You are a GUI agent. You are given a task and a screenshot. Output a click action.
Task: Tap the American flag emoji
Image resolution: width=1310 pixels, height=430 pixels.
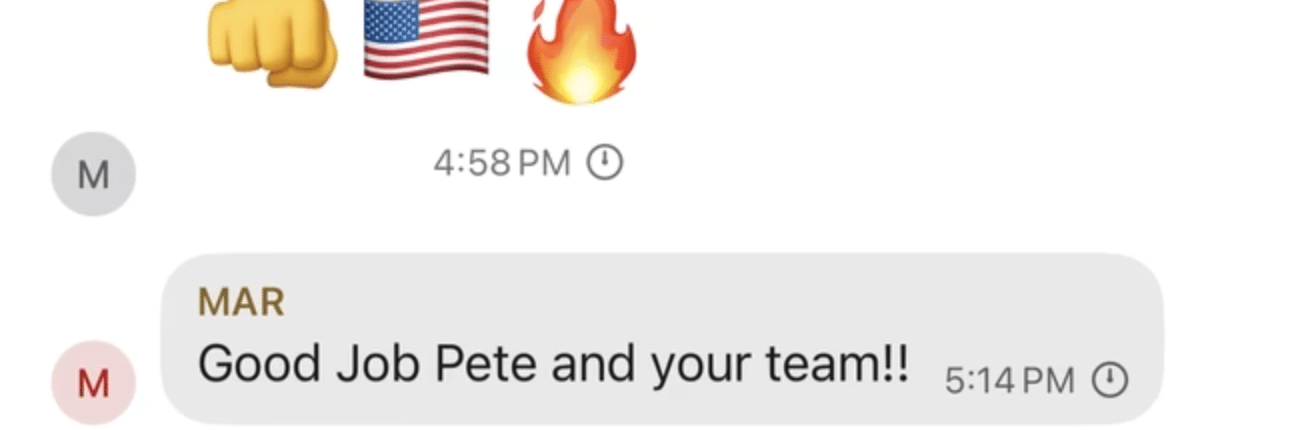(x=426, y=39)
